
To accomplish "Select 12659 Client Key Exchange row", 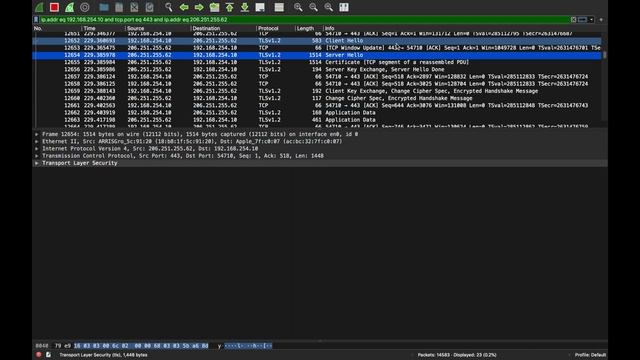I will point(317,91).
